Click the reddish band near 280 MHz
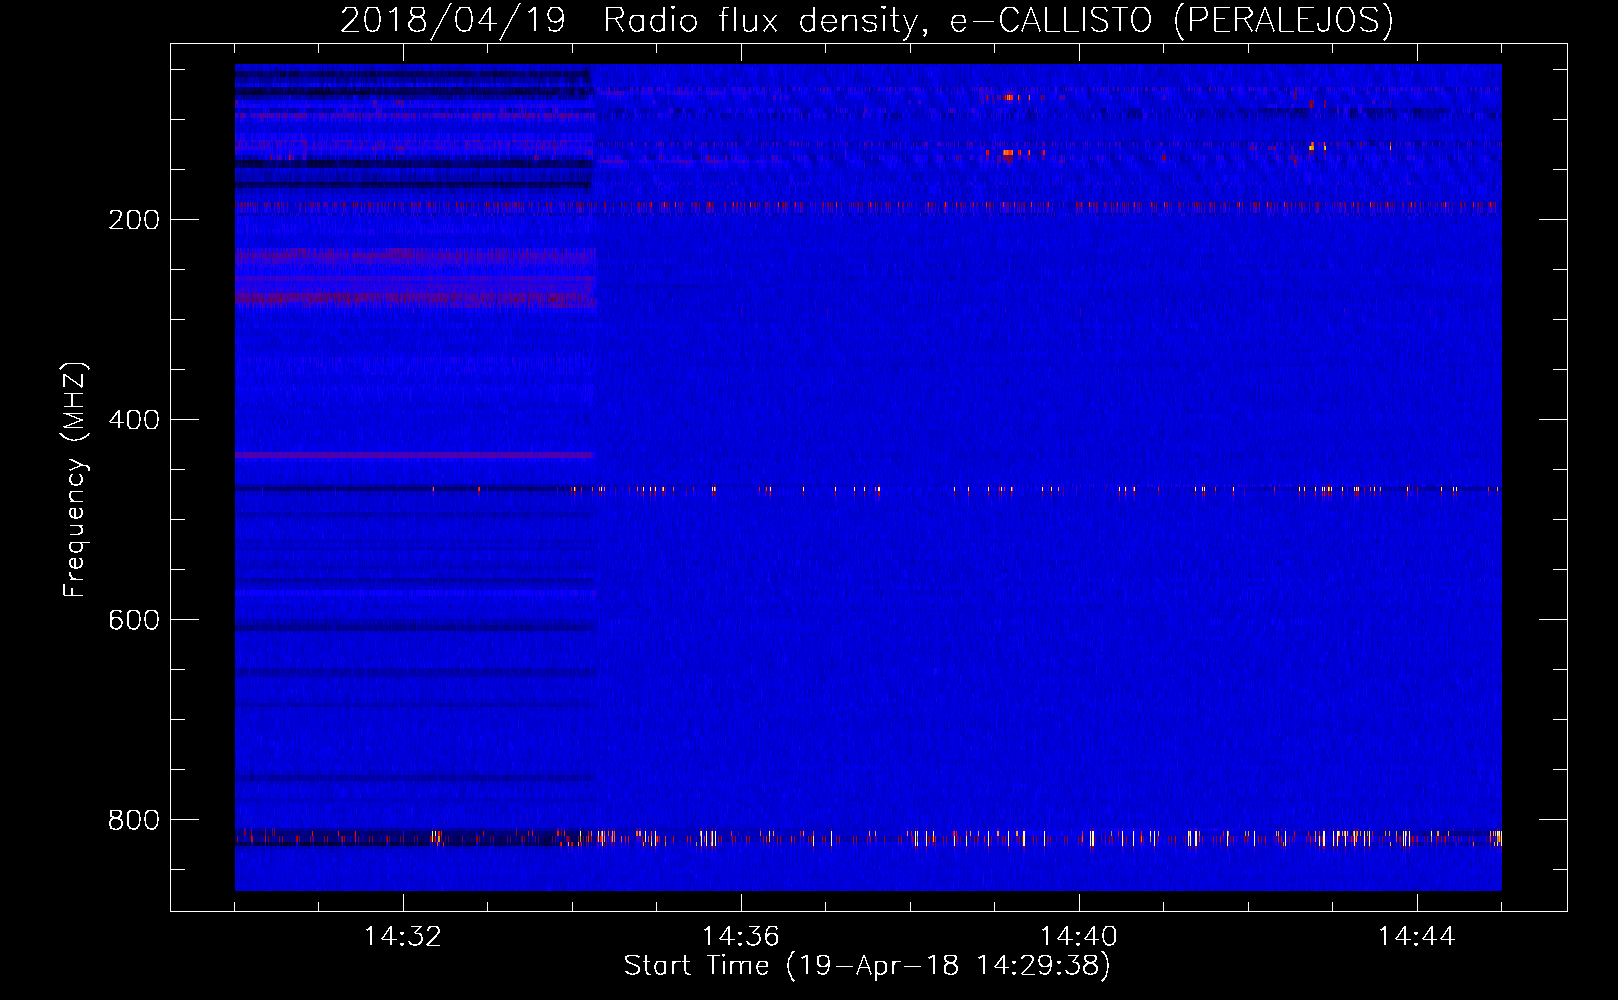The height and width of the screenshot is (1000, 1618). [415, 296]
